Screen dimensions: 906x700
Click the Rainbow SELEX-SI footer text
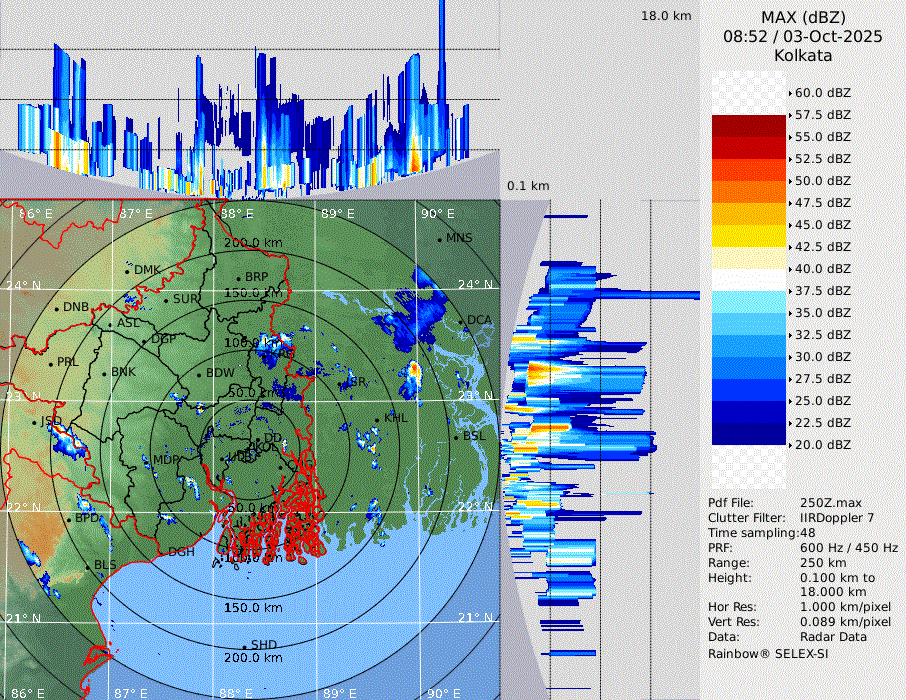pyautogui.click(x=768, y=653)
